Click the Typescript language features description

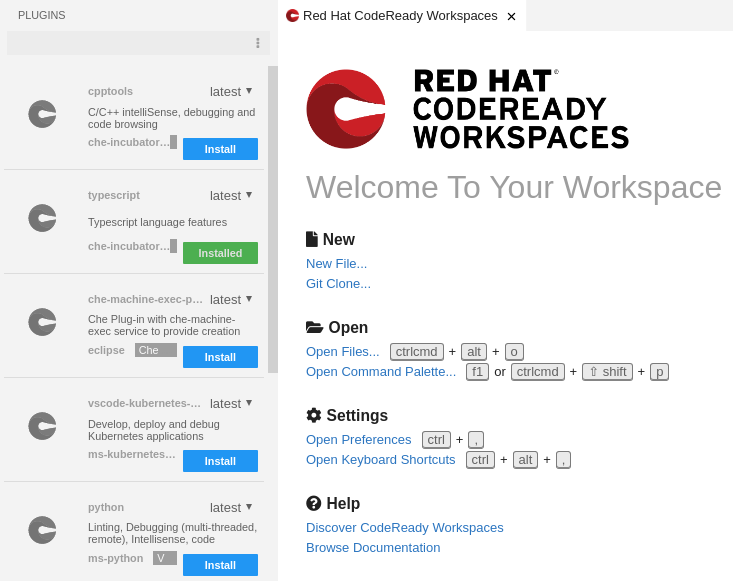158,222
